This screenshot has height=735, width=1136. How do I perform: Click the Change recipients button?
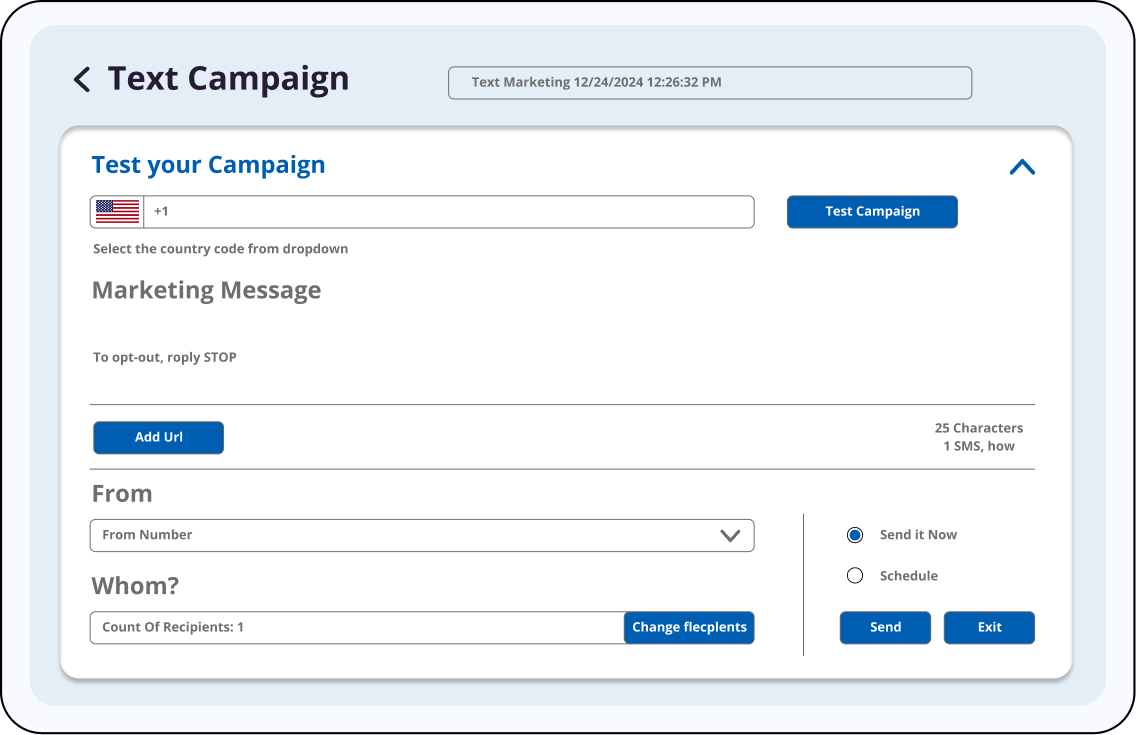689,628
